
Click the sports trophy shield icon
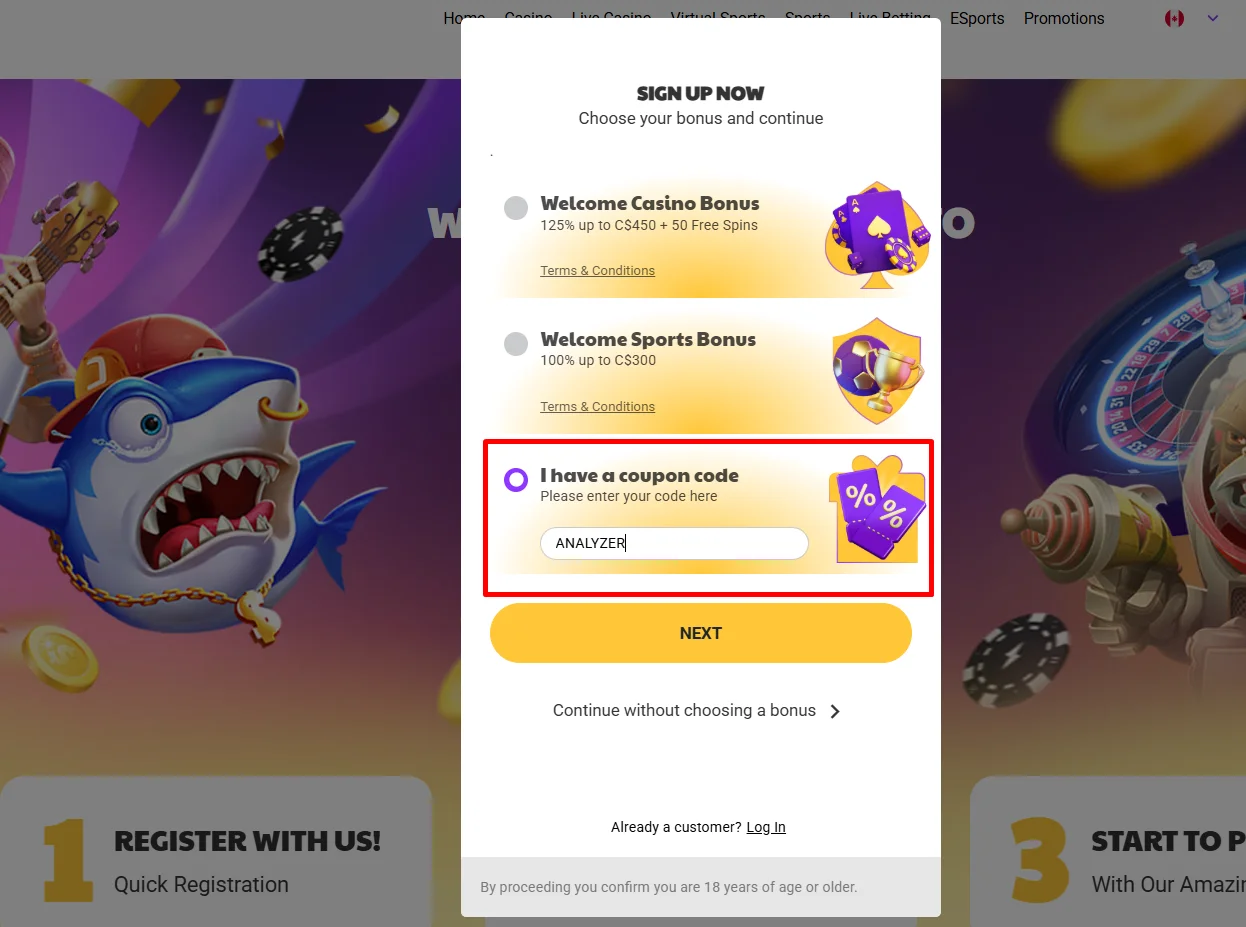point(878,371)
